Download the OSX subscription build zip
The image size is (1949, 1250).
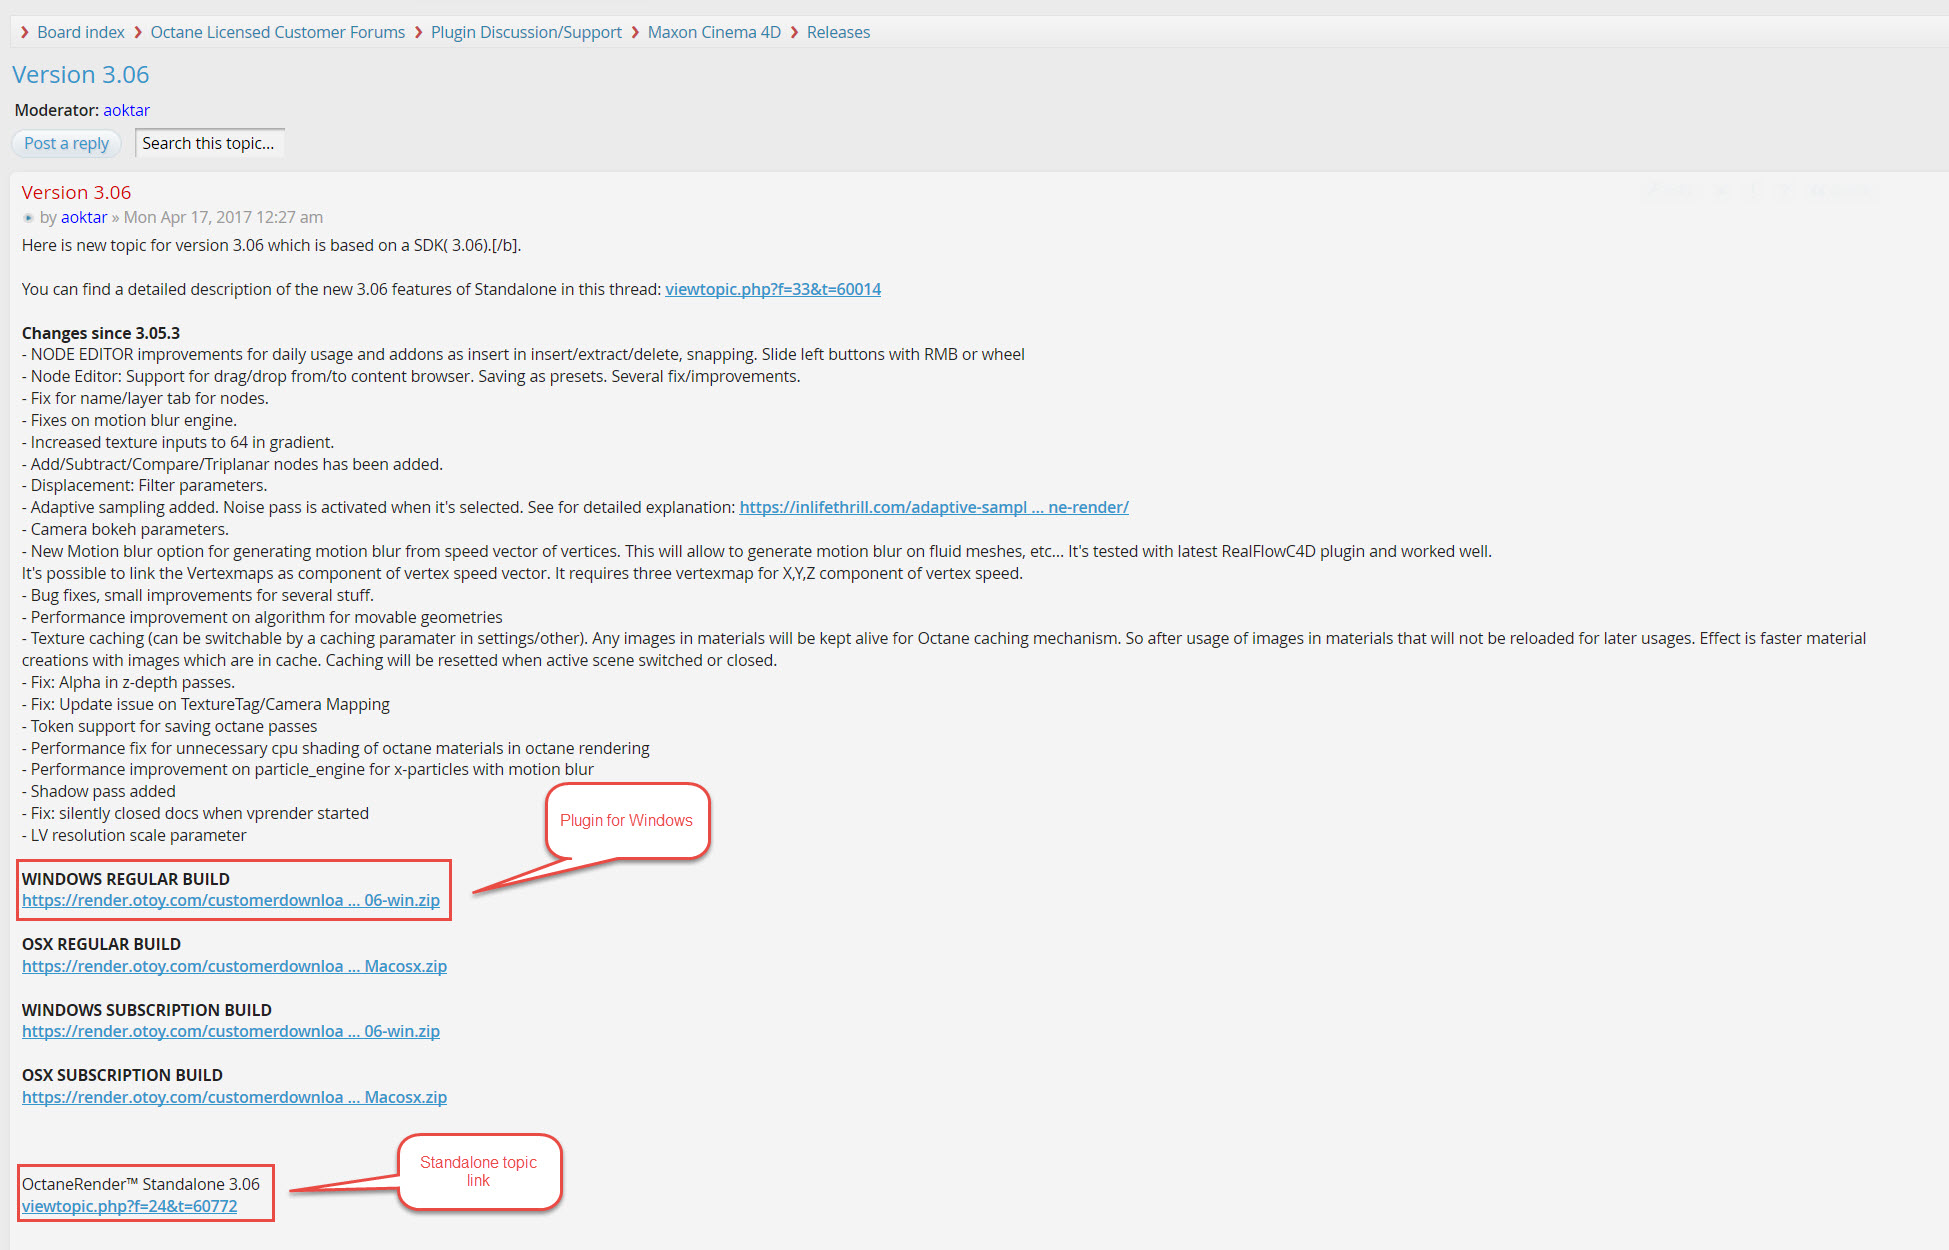234,1097
